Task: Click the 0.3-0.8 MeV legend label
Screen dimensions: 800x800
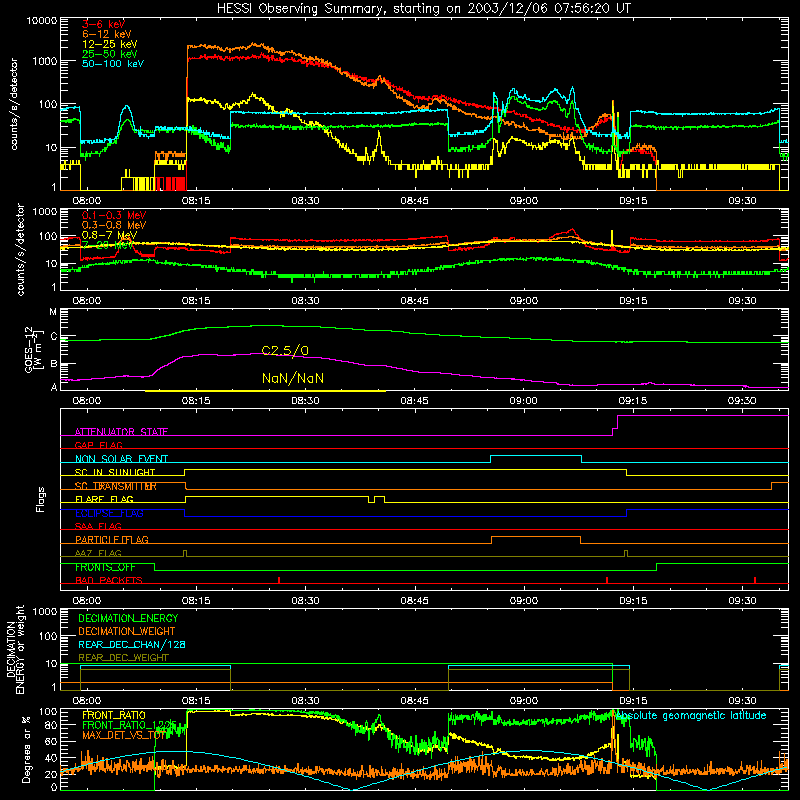Action: pos(114,225)
